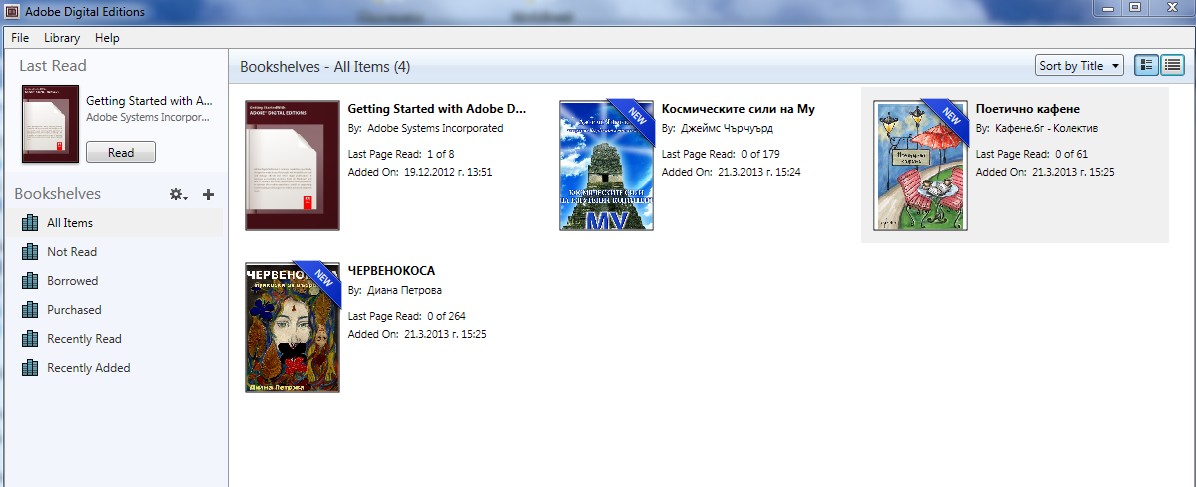This screenshot has width=1196, height=487.
Task: Click the Purchased bookshelf icon
Action: point(30,310)
